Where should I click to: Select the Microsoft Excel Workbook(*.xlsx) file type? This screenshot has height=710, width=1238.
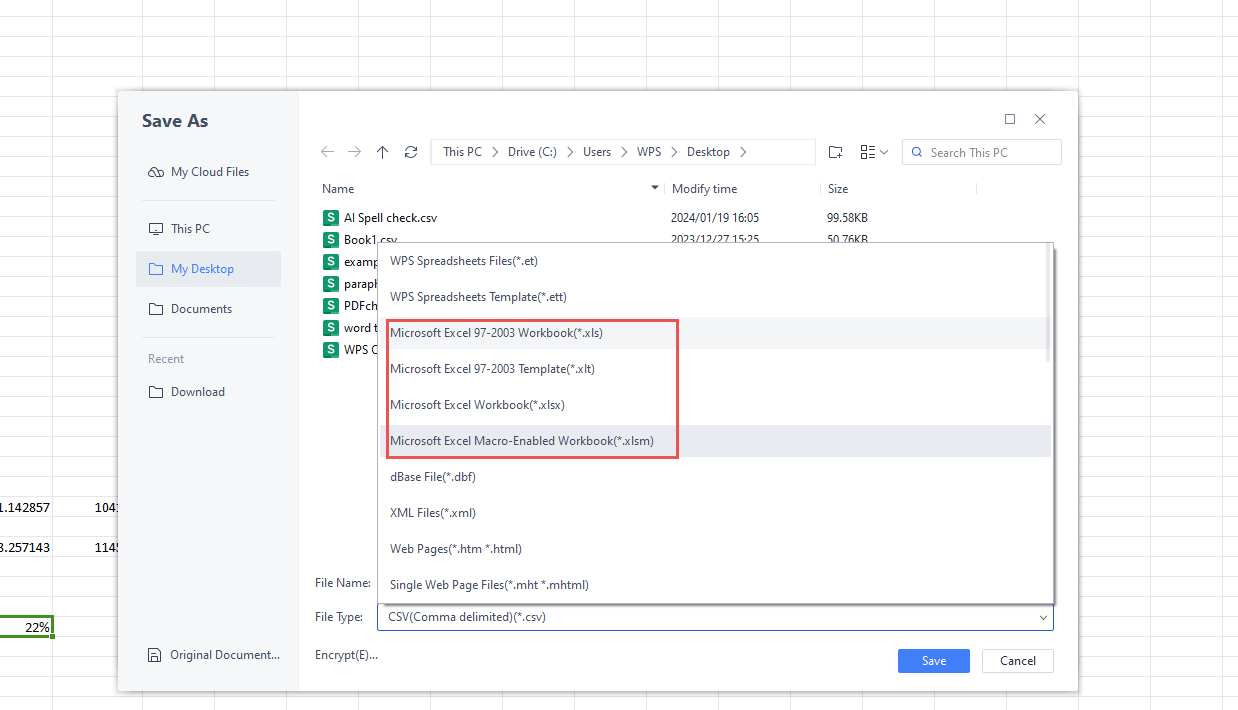pos(477,404)
